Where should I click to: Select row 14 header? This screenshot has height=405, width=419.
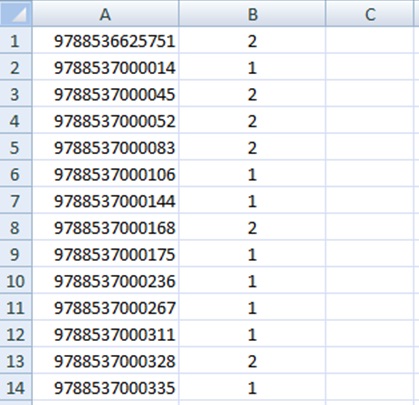(16, 387)
